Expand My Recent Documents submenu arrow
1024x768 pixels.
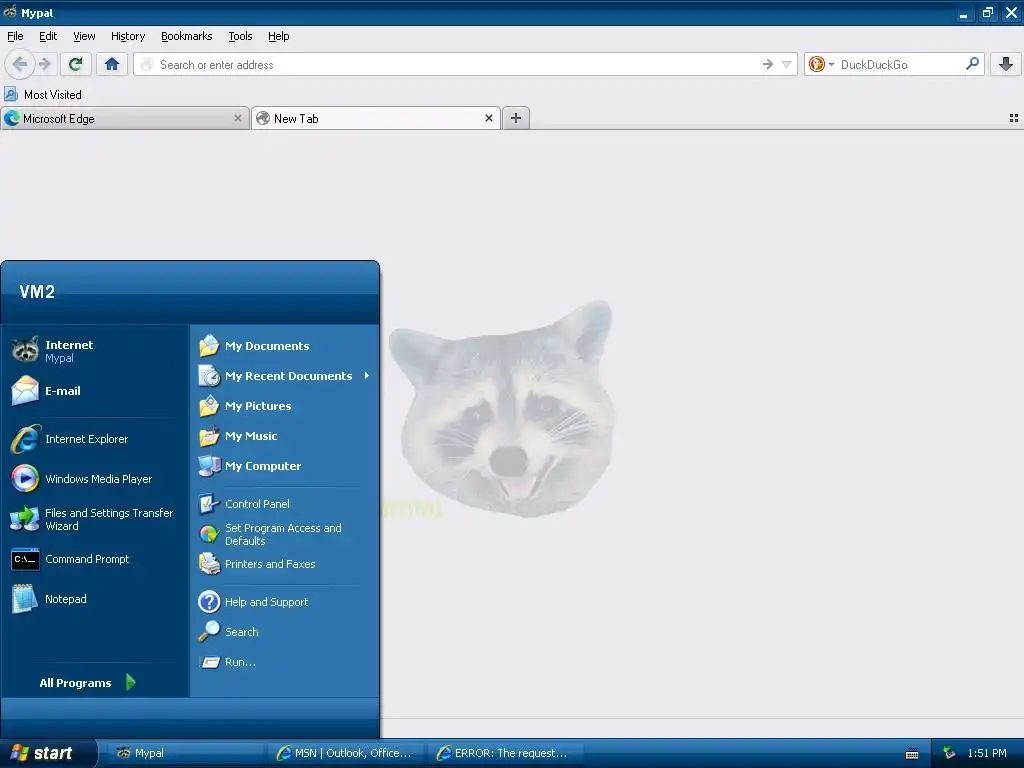coord(366,376)
